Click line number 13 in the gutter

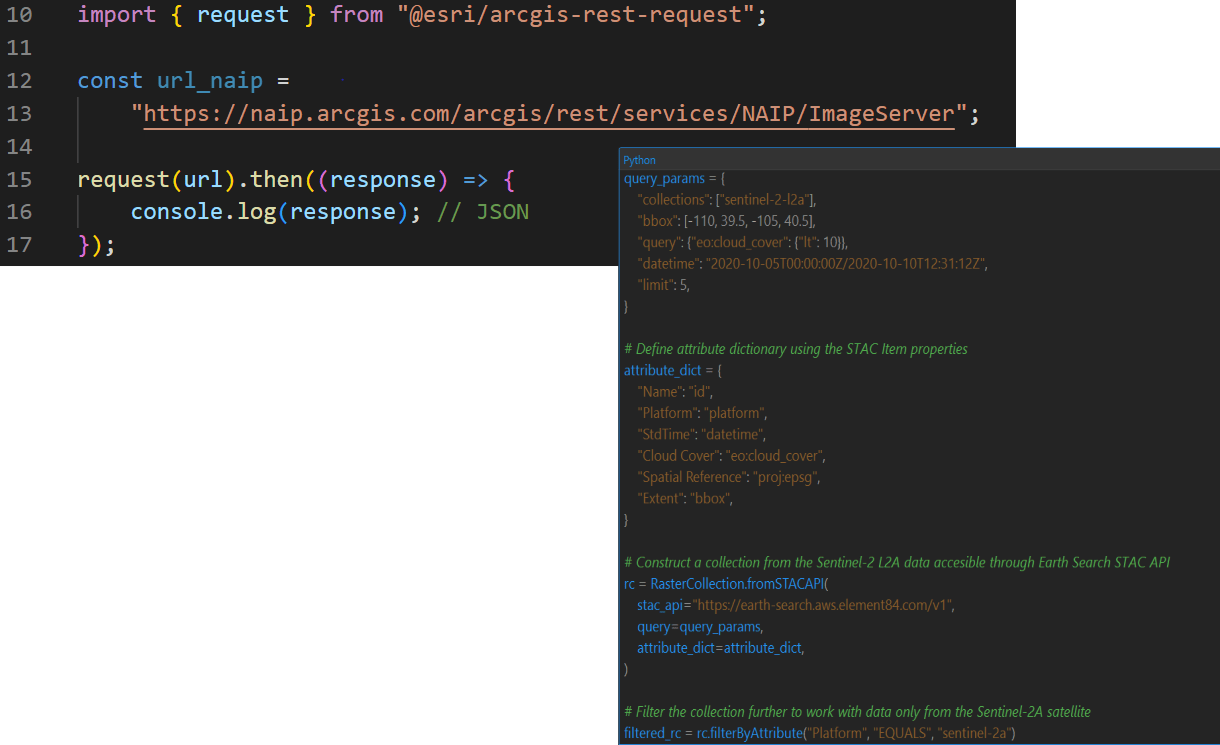(x=18, y=114)
